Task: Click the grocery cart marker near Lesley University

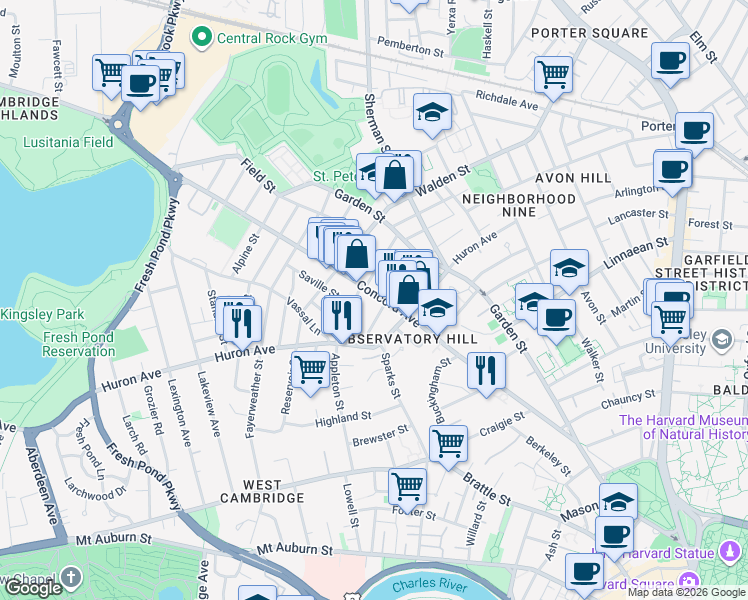Action: (x=671, y=323)
